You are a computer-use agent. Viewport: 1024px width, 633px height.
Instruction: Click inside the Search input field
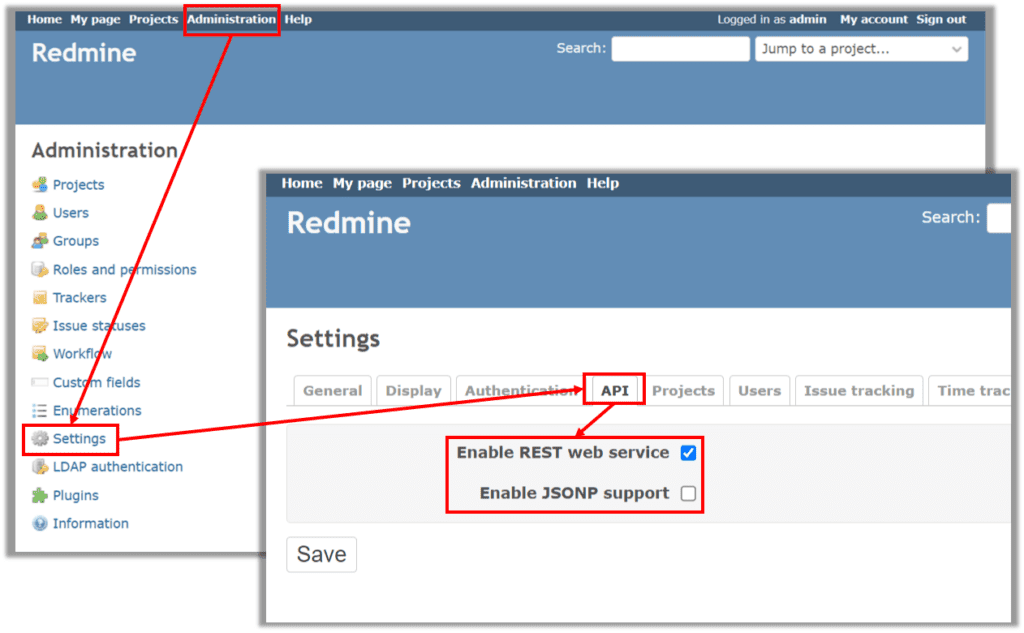[680, 48]
